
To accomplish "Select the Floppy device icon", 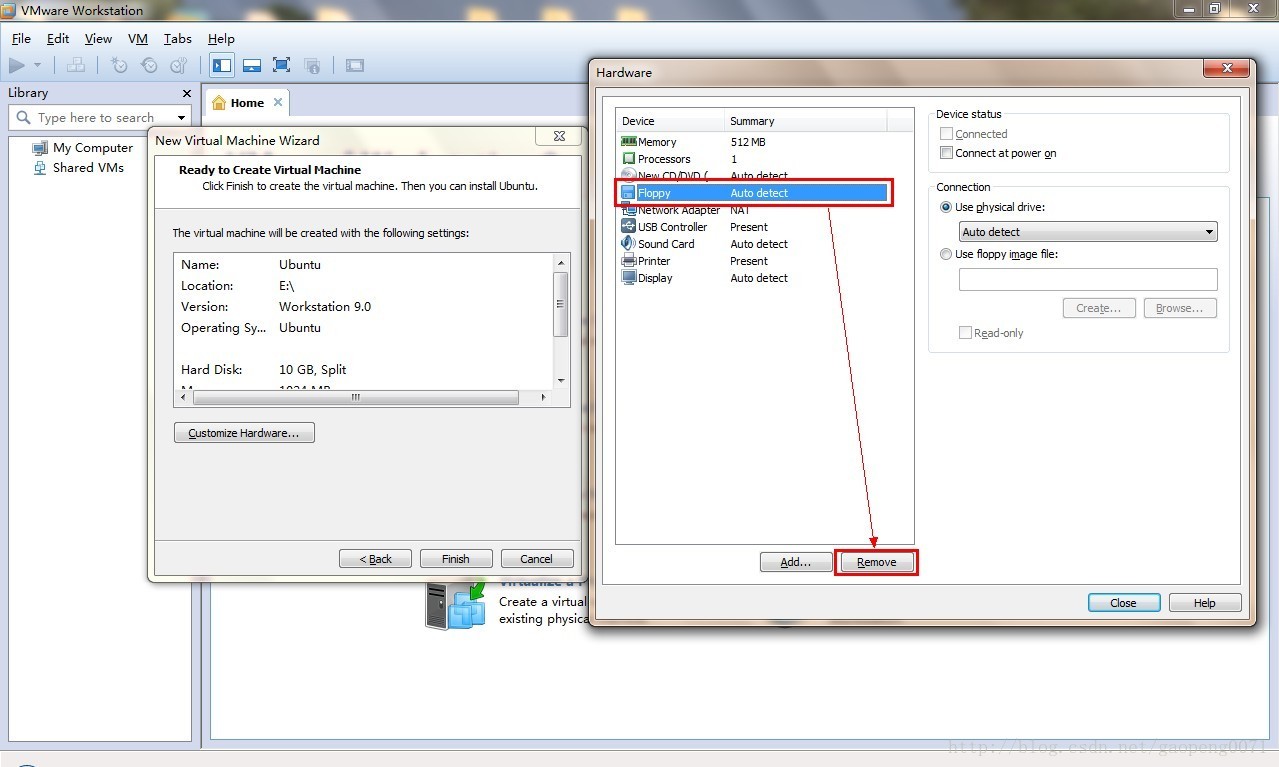I will click(629, 193).
